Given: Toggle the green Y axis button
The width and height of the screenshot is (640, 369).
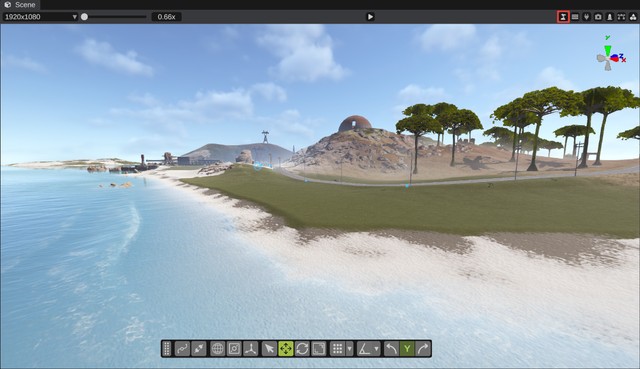Looking at the screenshot, I should [407, 349].
